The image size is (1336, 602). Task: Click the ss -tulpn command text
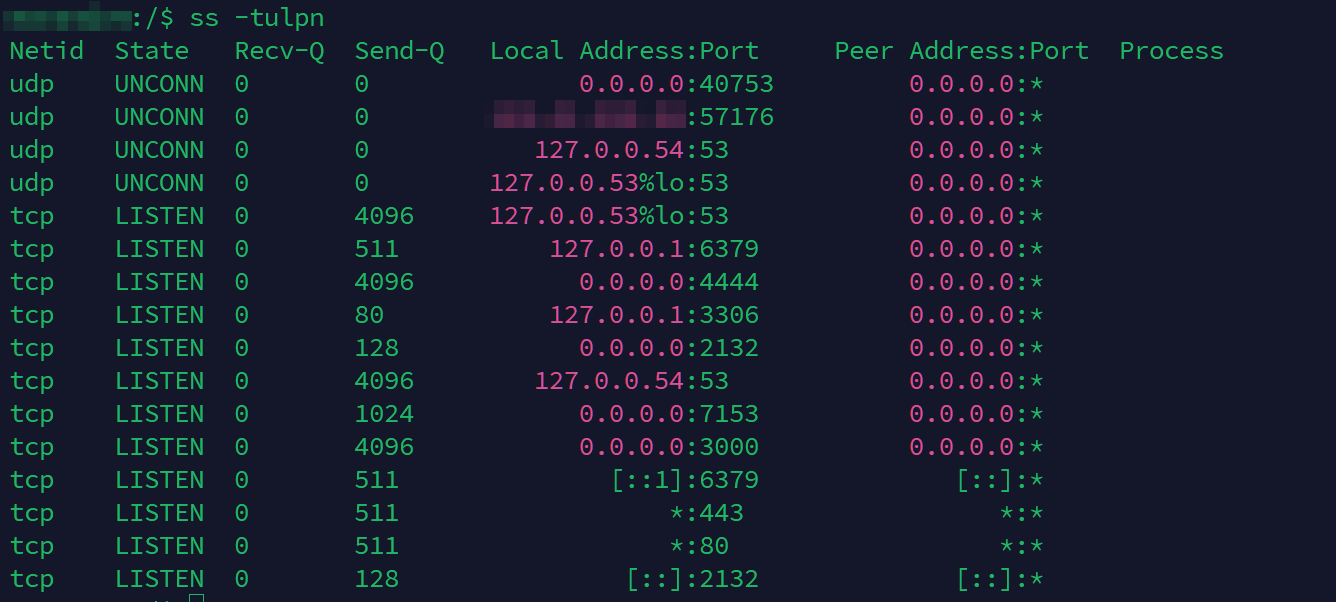tap(257, 16)
